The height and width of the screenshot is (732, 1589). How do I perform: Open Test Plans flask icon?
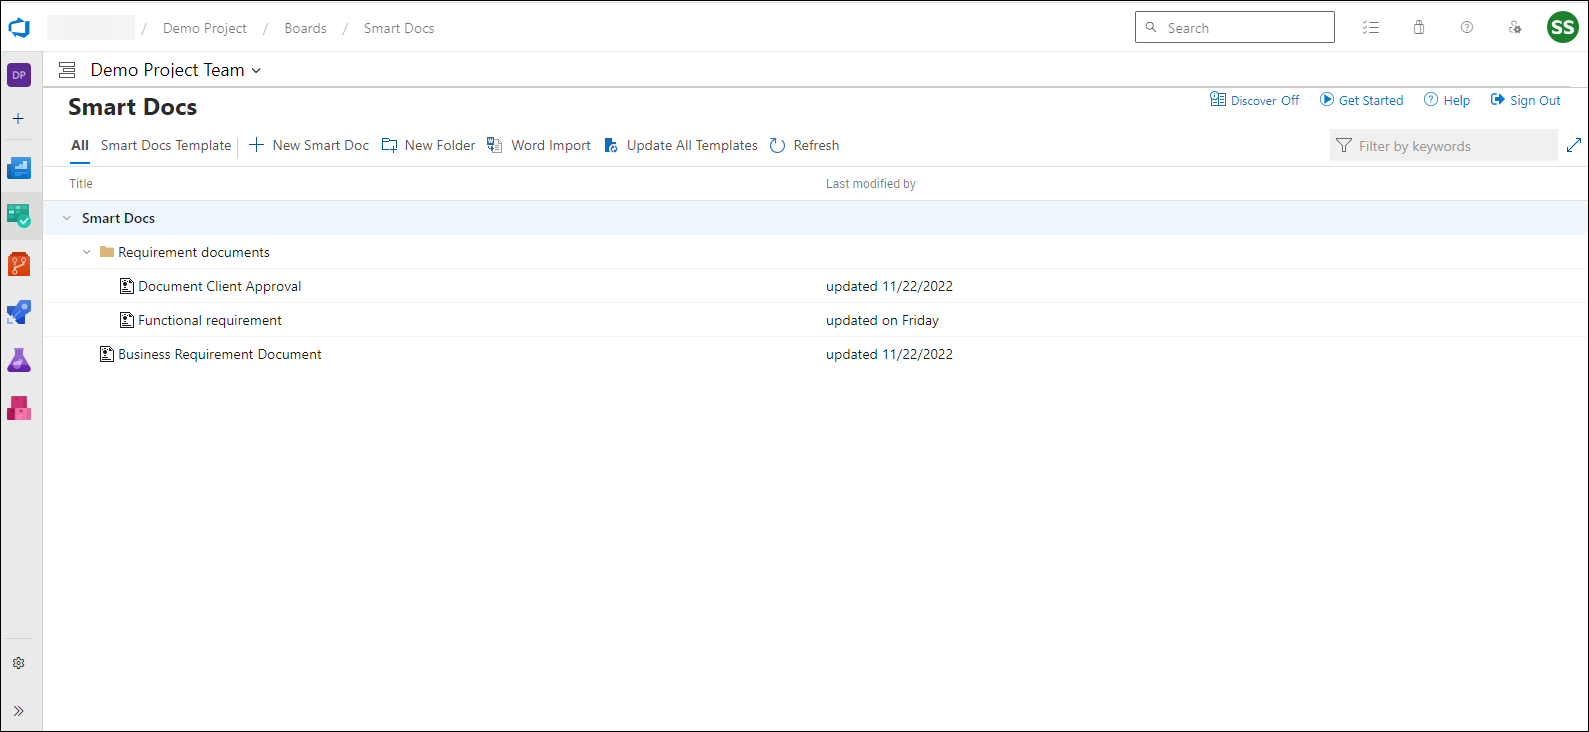point(19,360)
